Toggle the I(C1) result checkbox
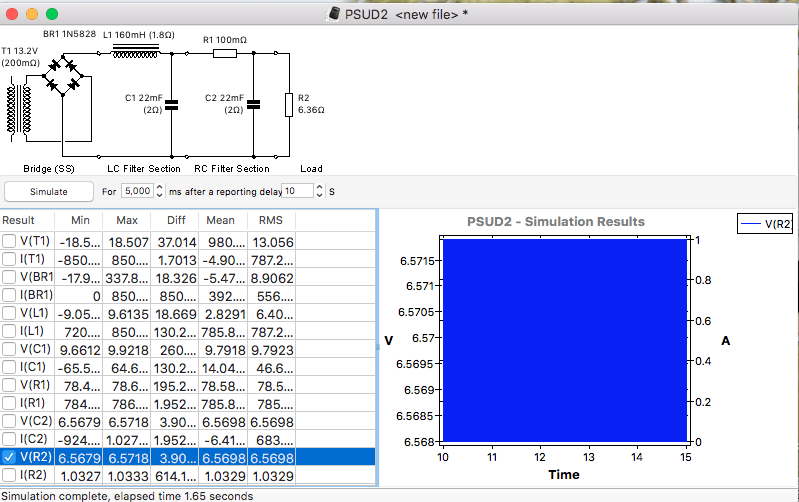 (x=9, y=367)
